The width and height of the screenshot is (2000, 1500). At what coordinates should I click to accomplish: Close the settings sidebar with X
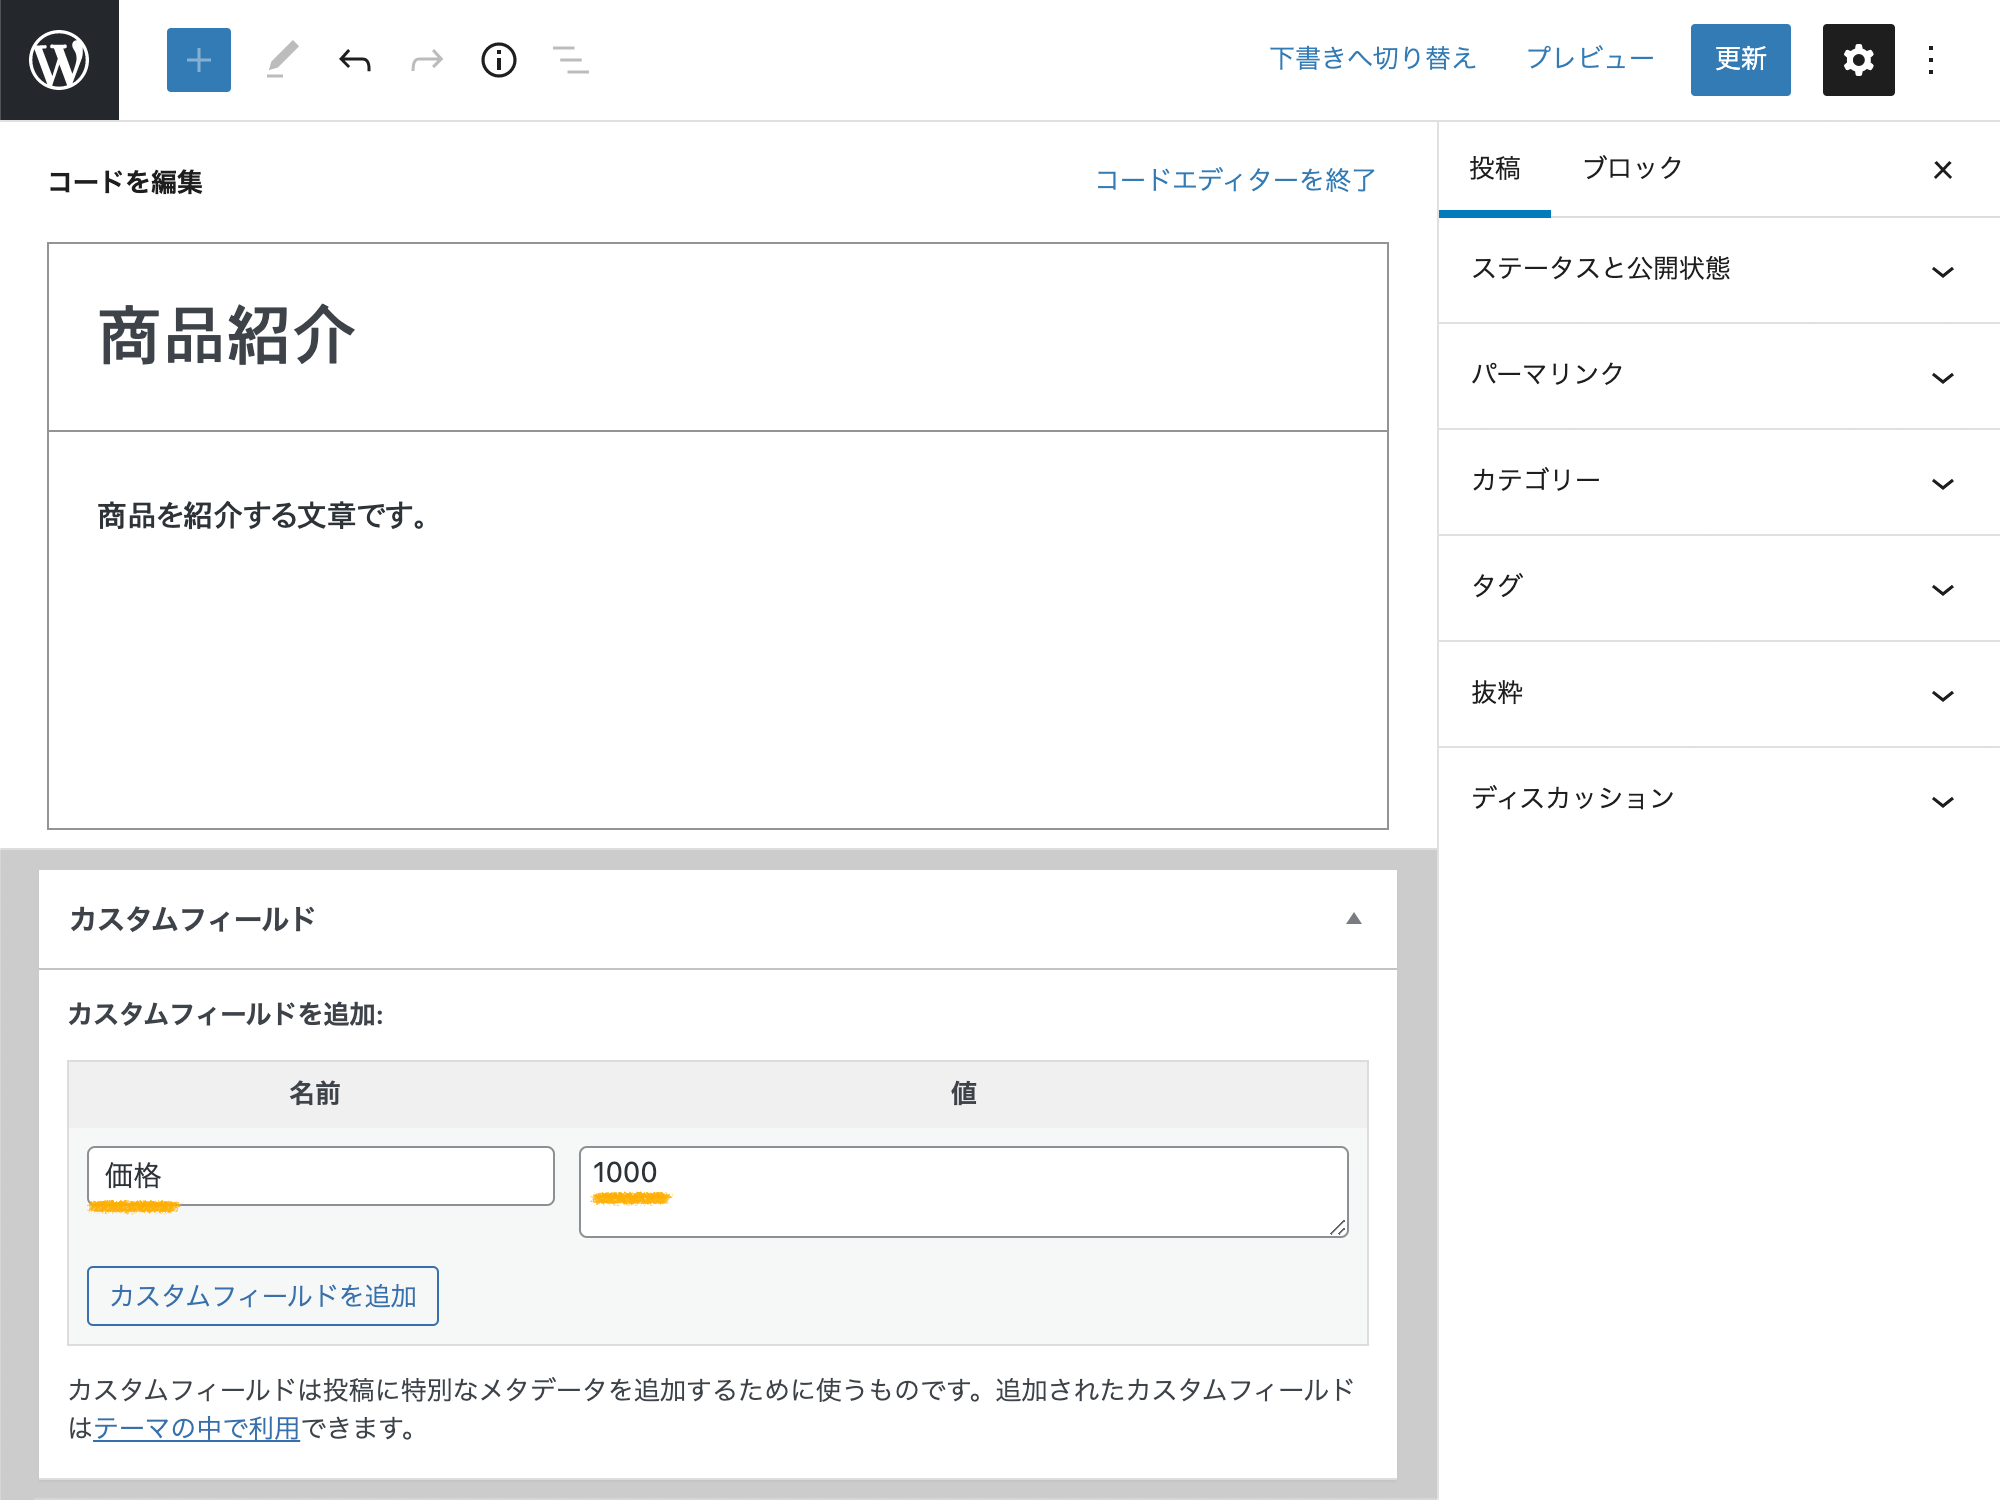1943,170
